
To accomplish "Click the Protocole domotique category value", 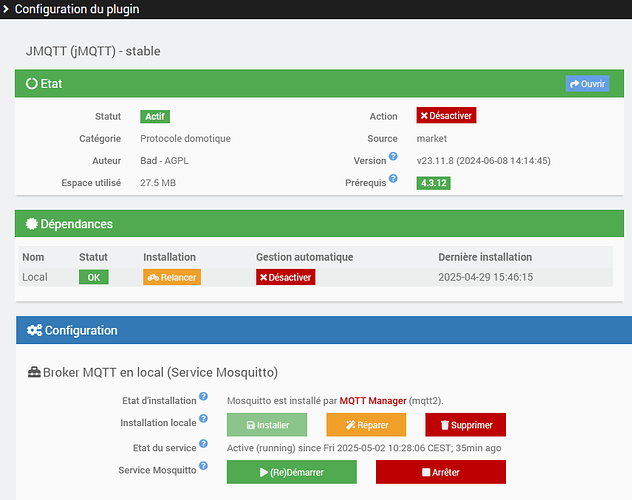I will (x=185, y=139).
